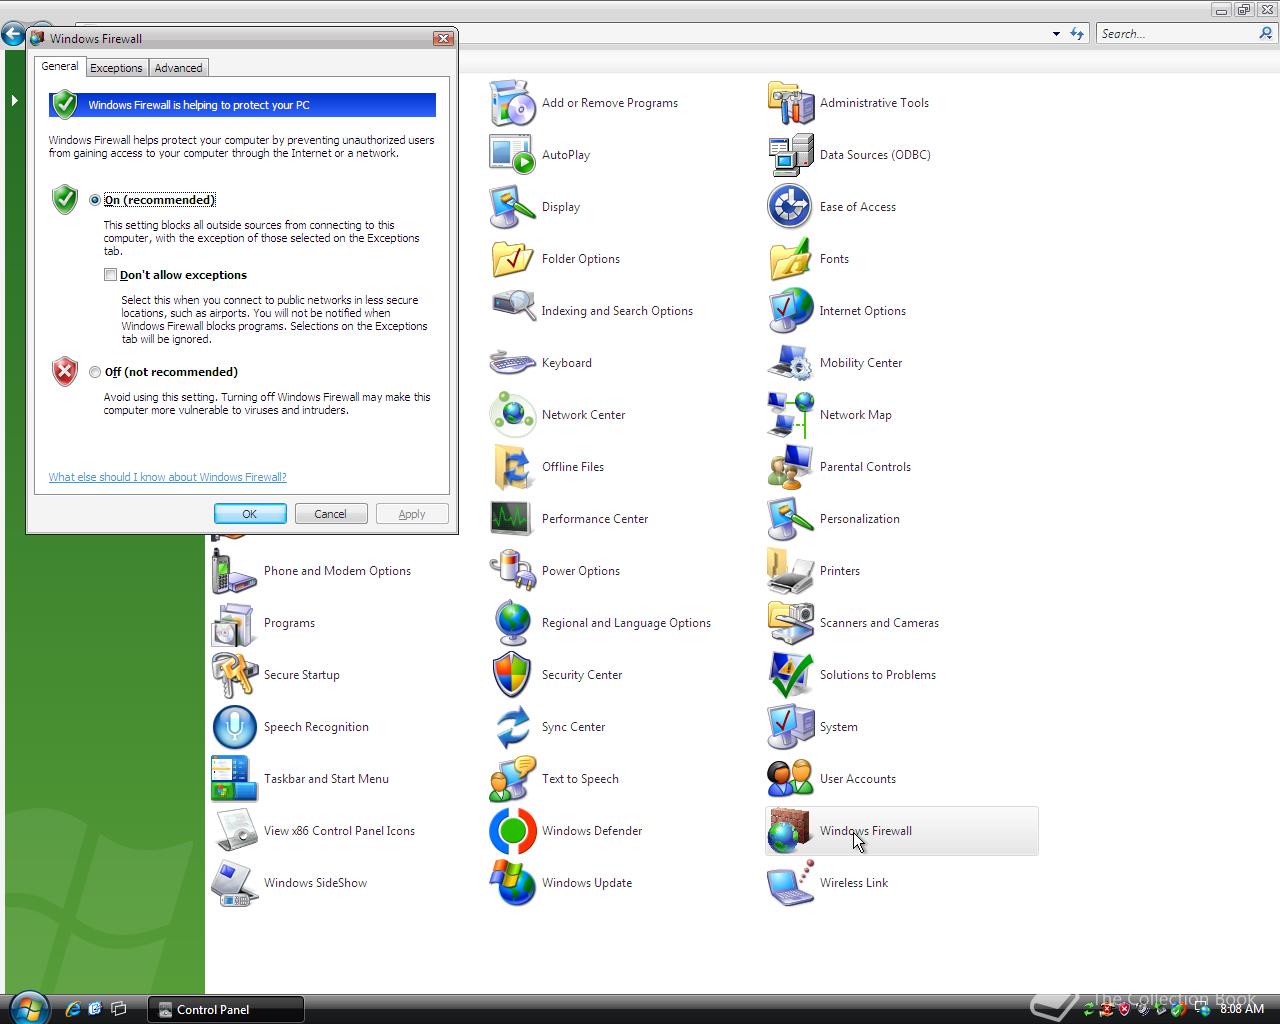Screen dimensions: 1280x1024
Task: Expand the address bar dropdown arrow
Action: pos(1056,34)
